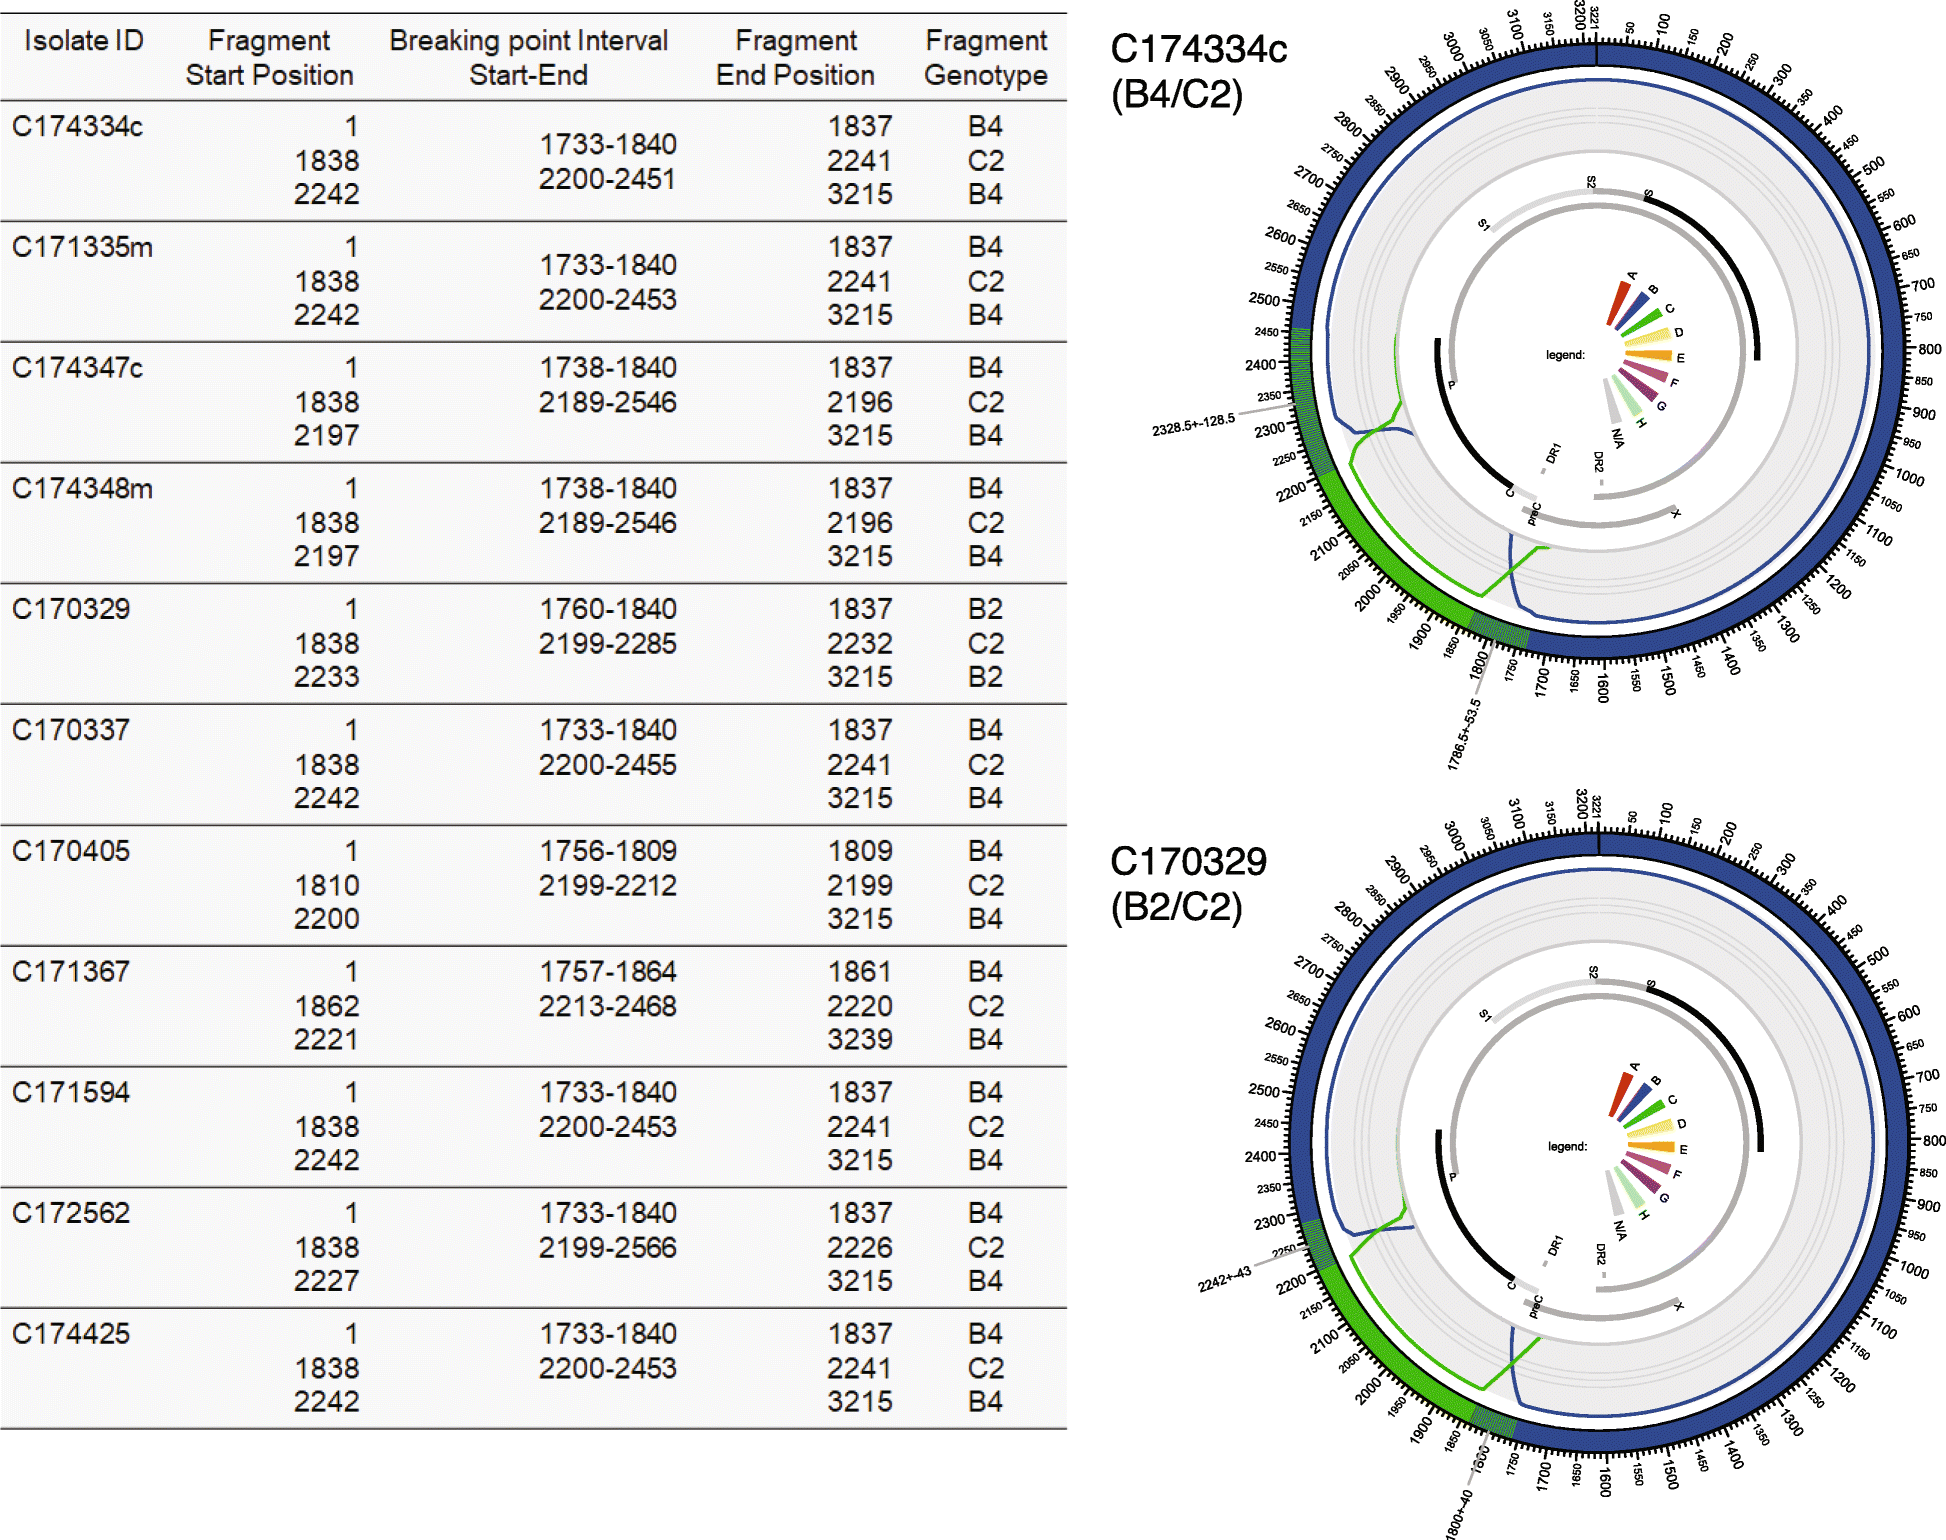Screen dimensions: 1946x1540
Task: Click the C171367 isolate ID cell
Action: [71, 971]
